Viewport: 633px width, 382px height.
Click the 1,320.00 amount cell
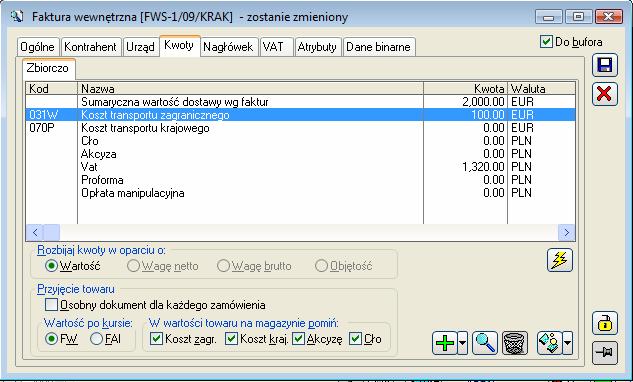(465, 167)
